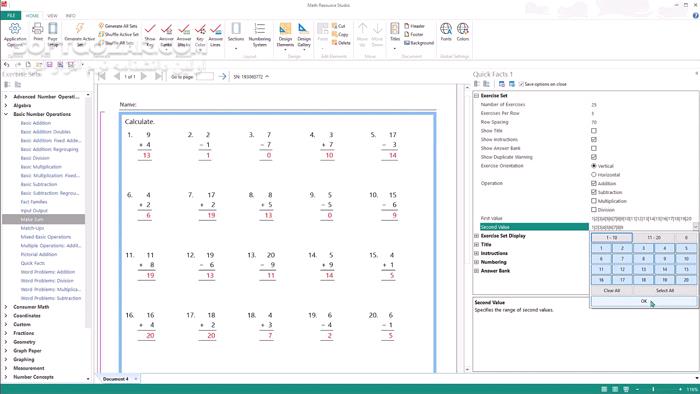Open Numbering System icon
700x394 pixels.
point(259,29)
